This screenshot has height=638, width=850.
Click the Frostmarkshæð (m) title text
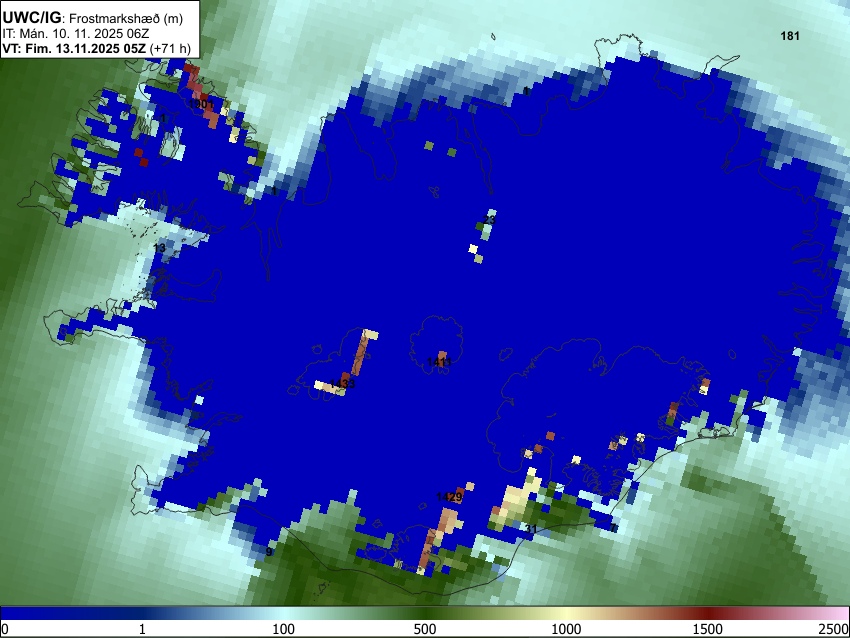126,18
